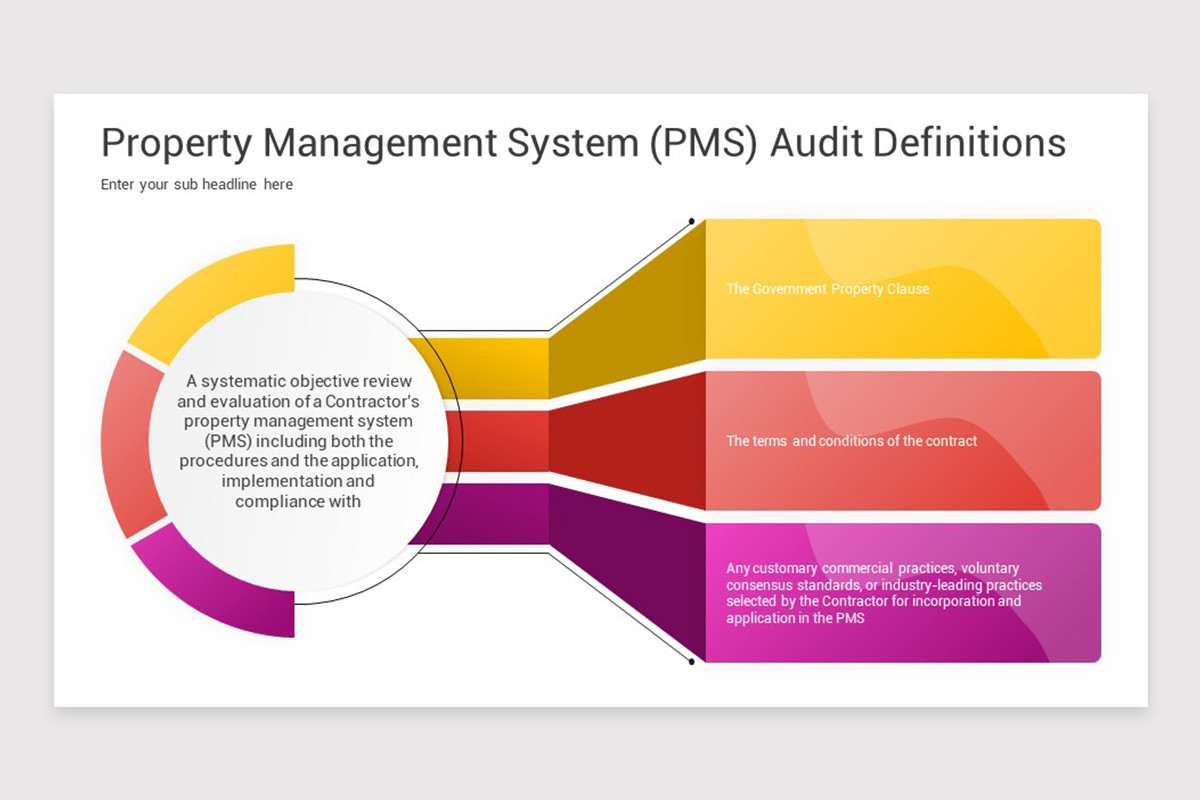Click the red arc segment of the ring
1200x800 pixels.
pos(133,444)
